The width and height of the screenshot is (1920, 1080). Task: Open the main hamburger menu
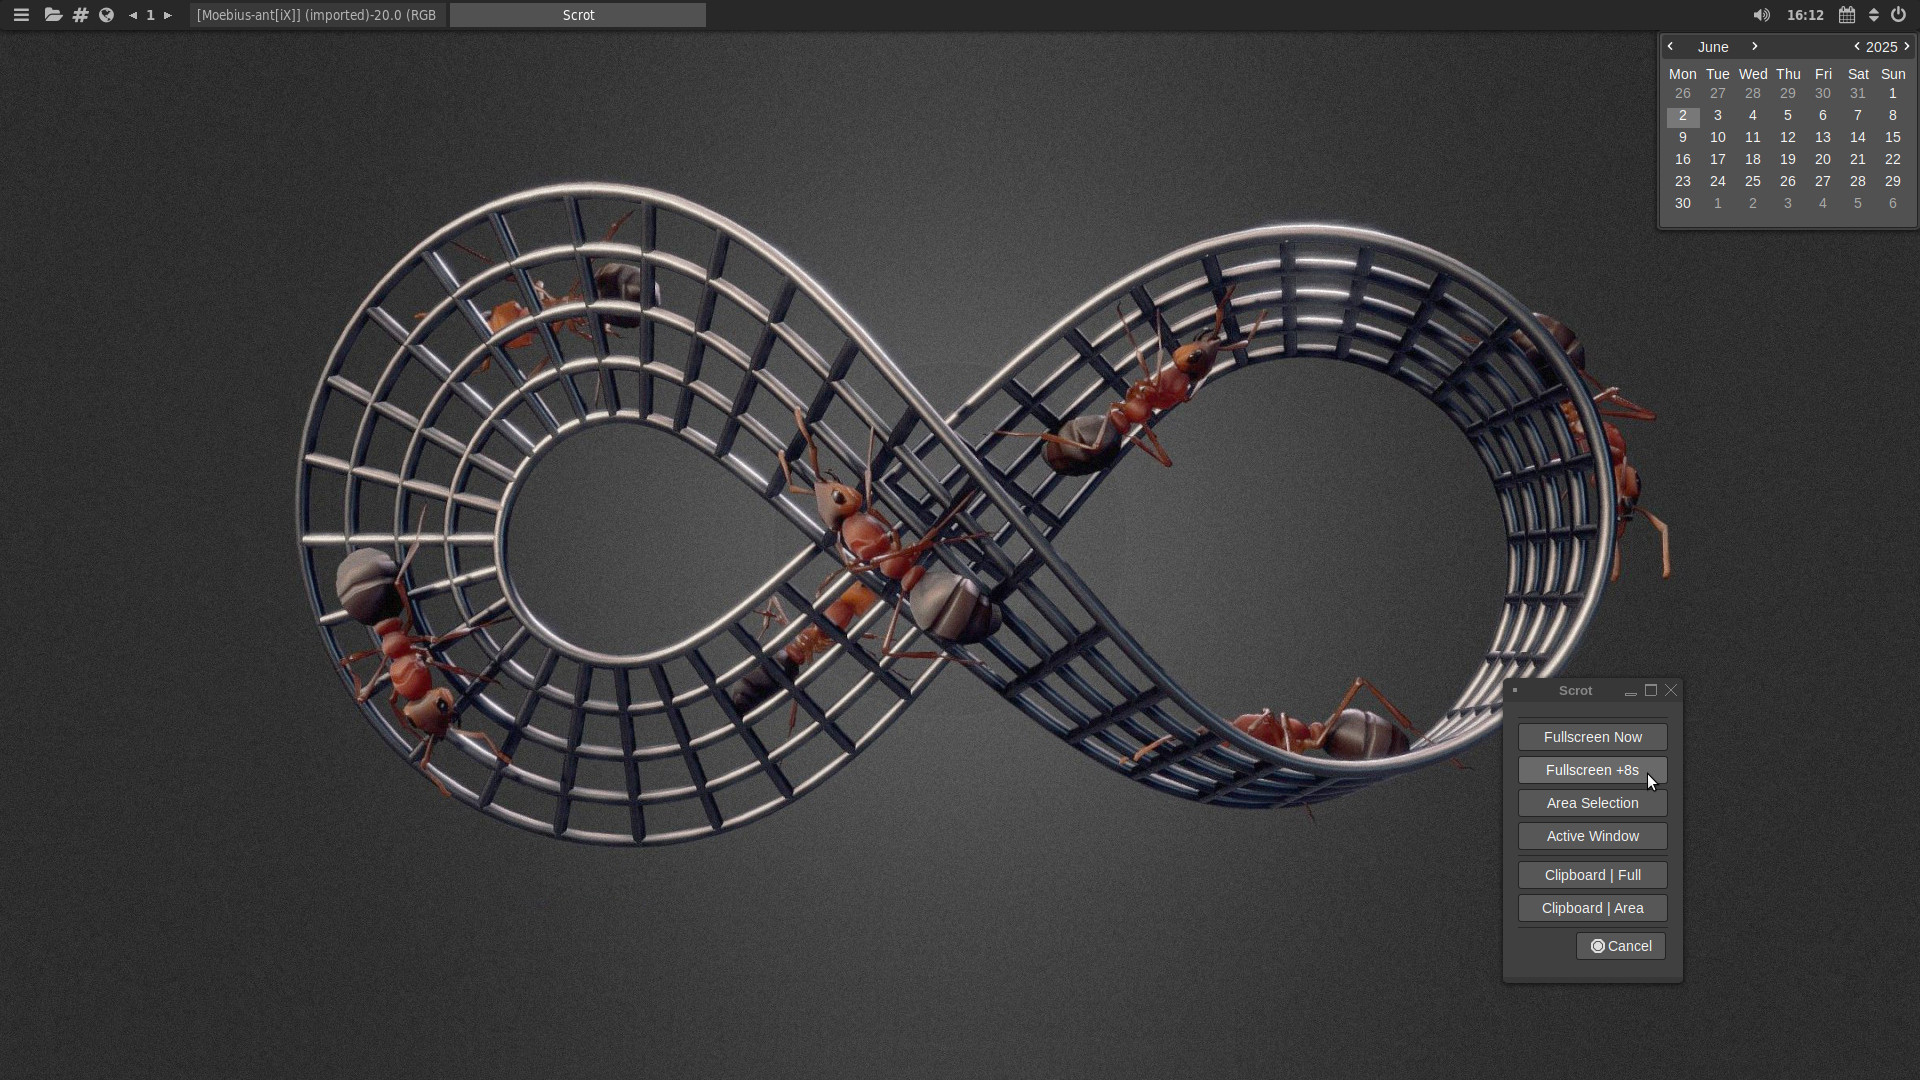21,15
